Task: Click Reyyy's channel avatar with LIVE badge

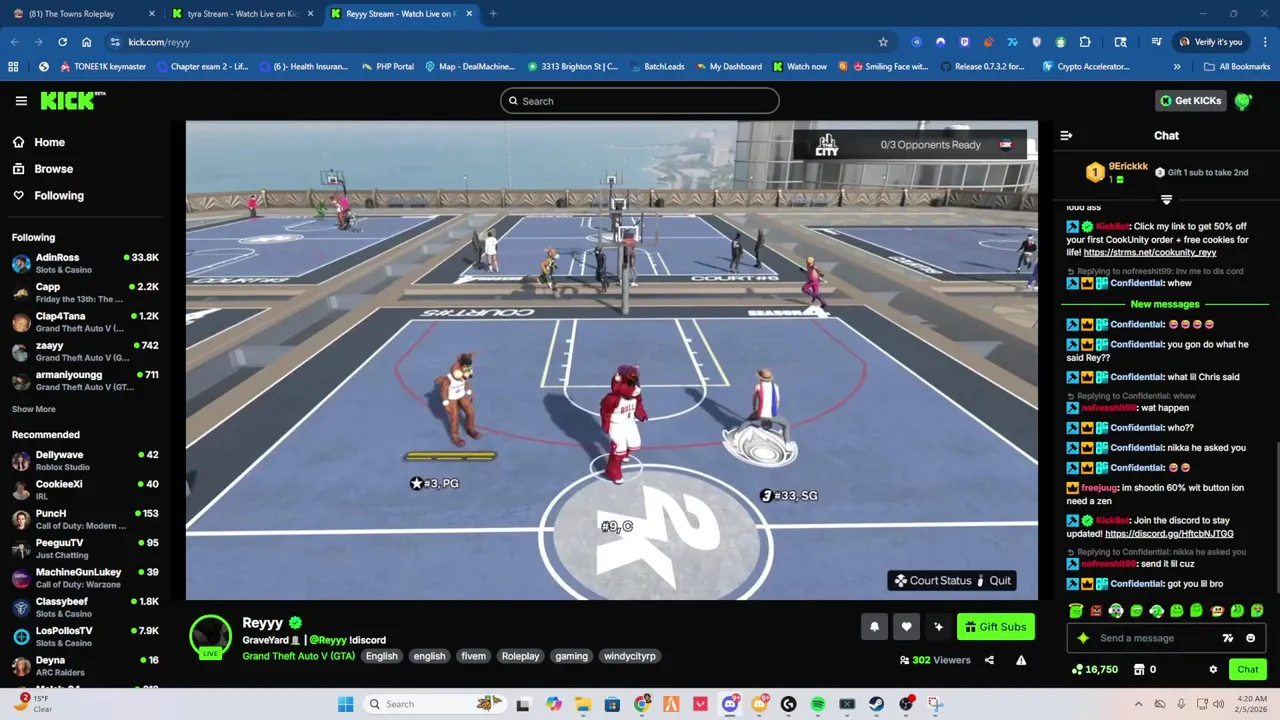Action: 210,637
